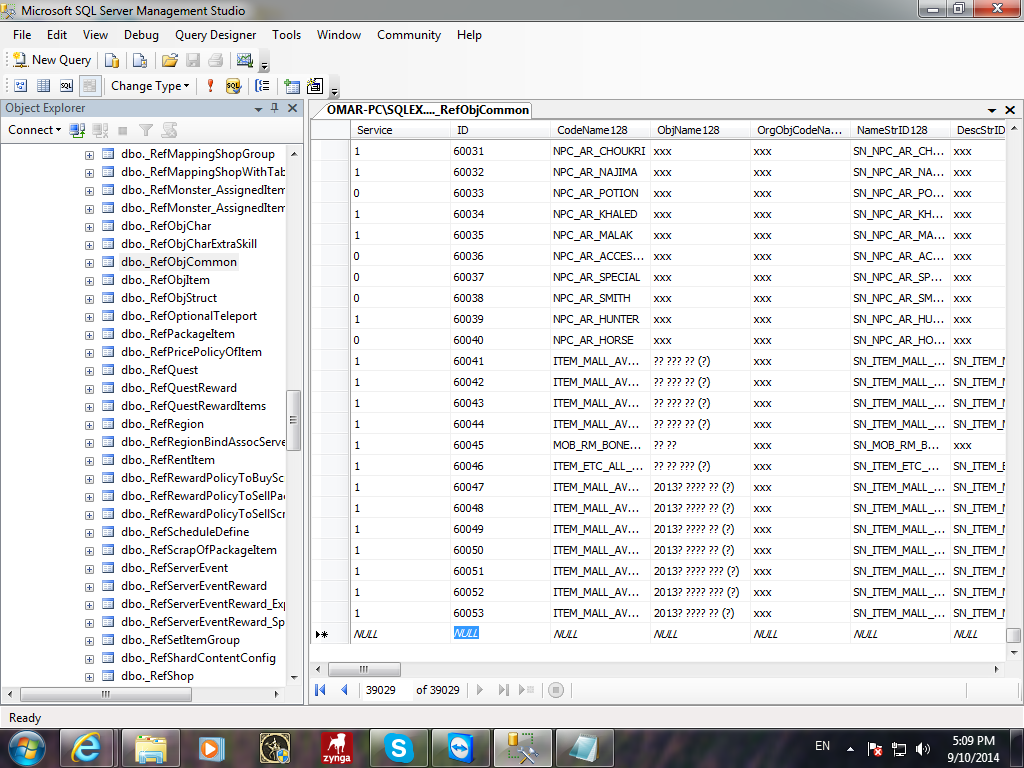
Task: Expand the dbo._RefQuest table node
Action: [x=89, y=371]
